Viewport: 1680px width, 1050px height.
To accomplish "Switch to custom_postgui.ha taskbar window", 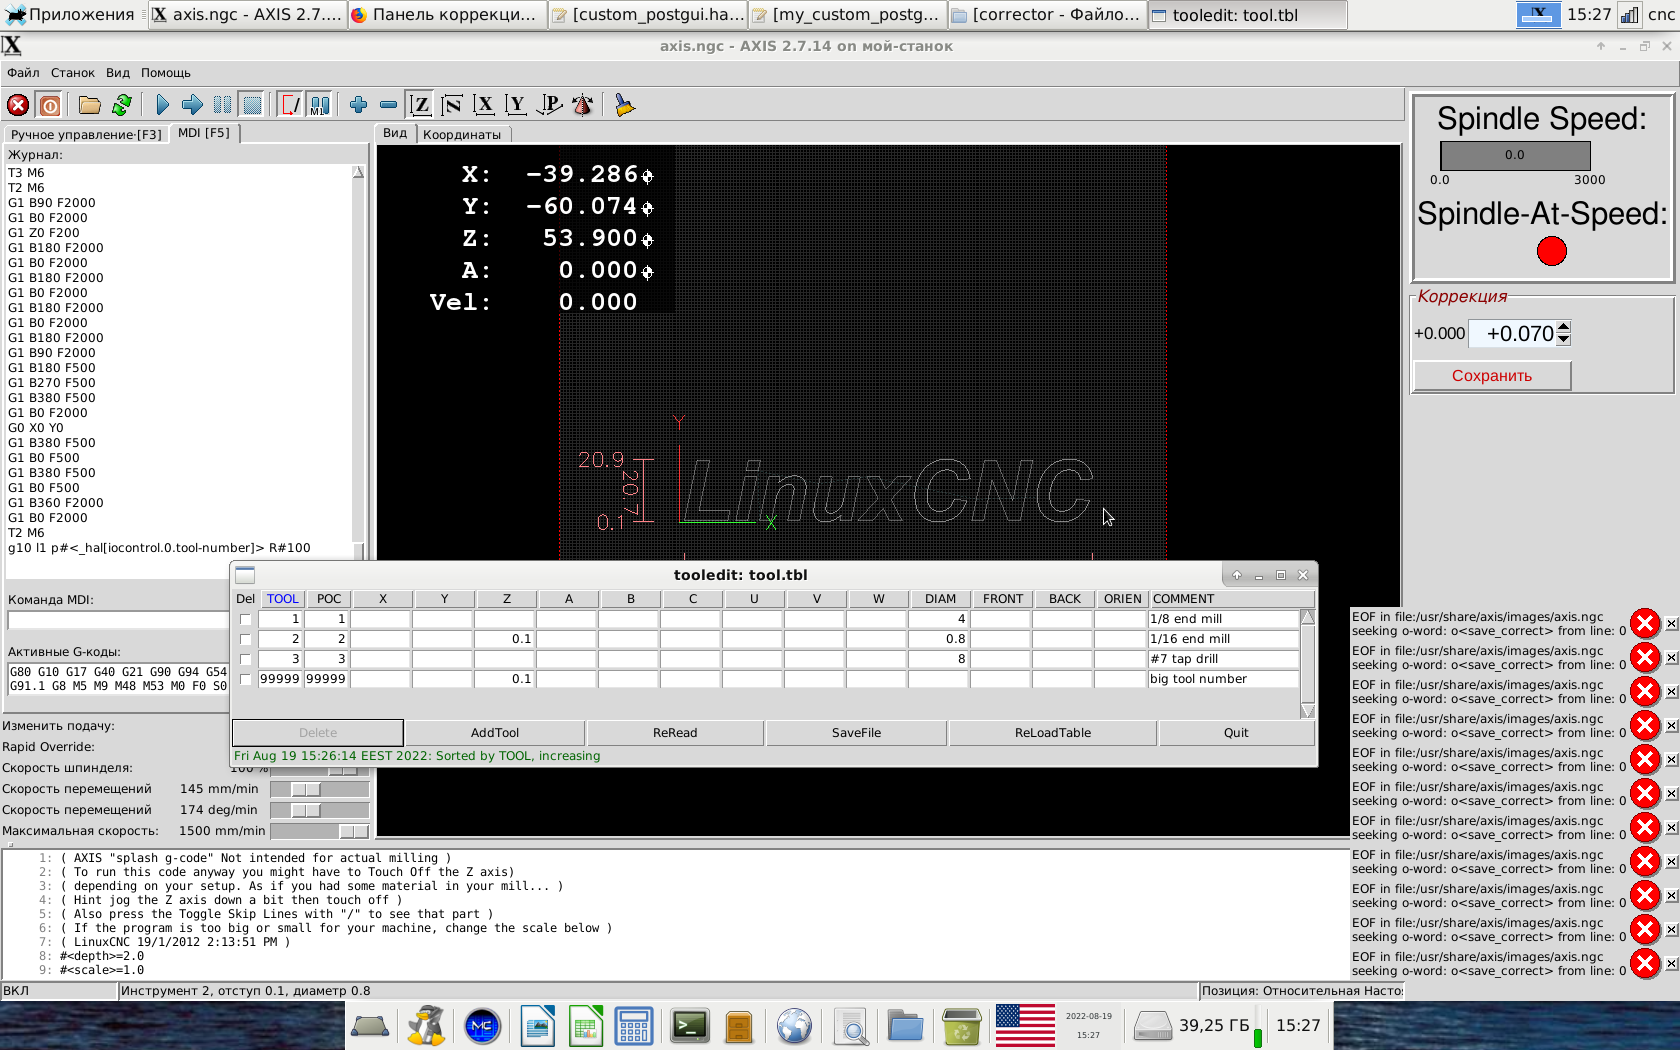I will point(648,14).
